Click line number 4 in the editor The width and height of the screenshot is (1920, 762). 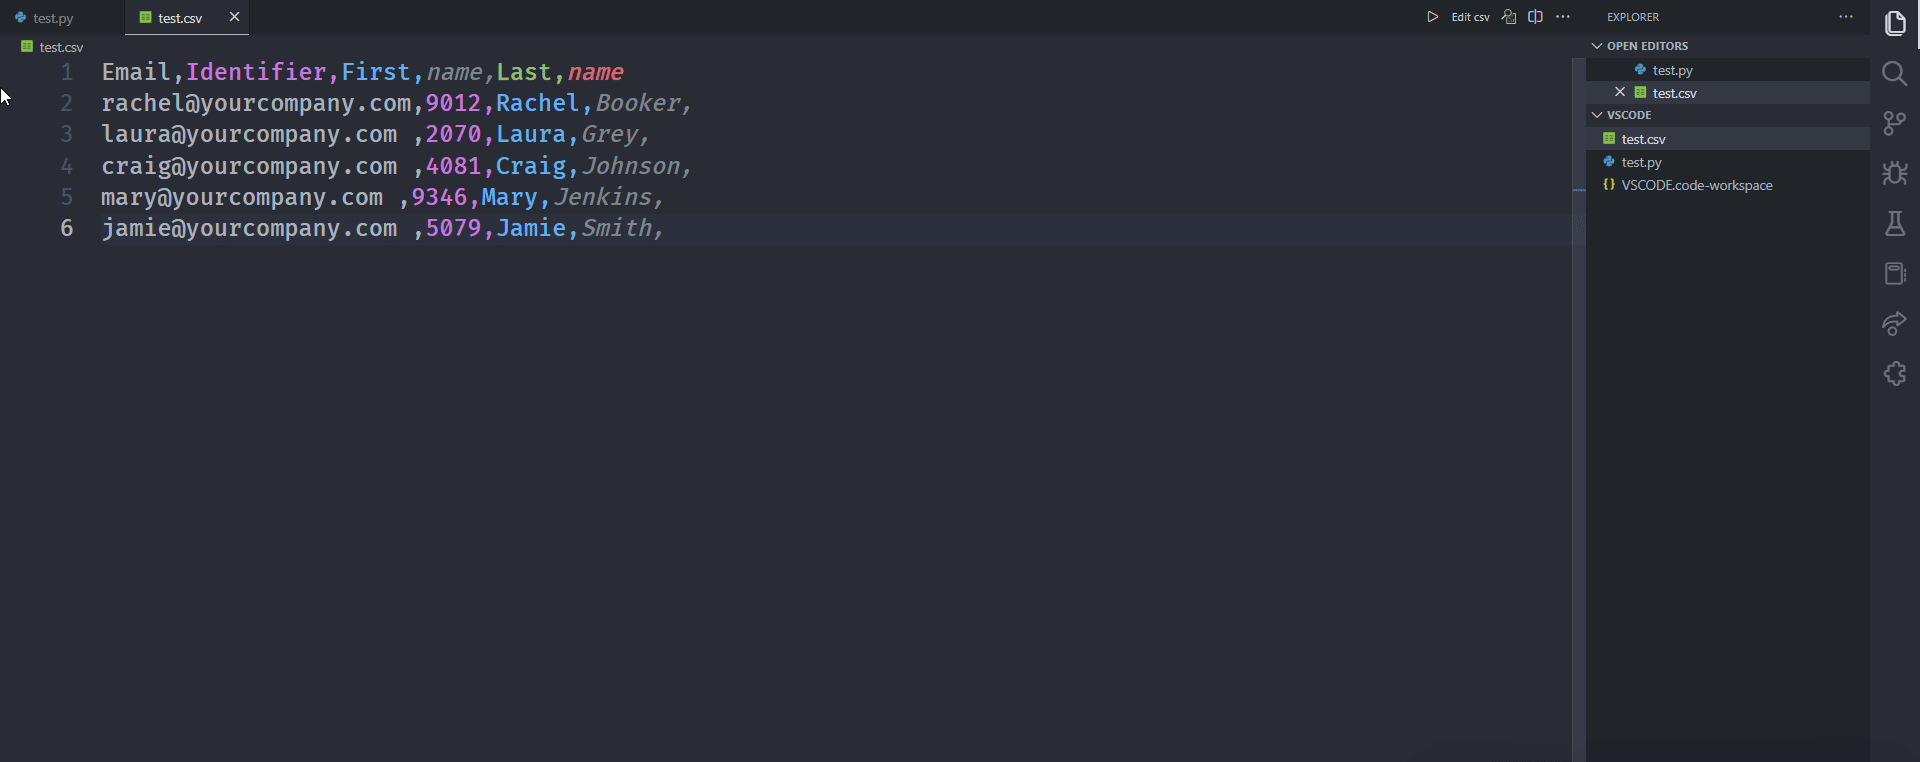[x=66, y=166]
